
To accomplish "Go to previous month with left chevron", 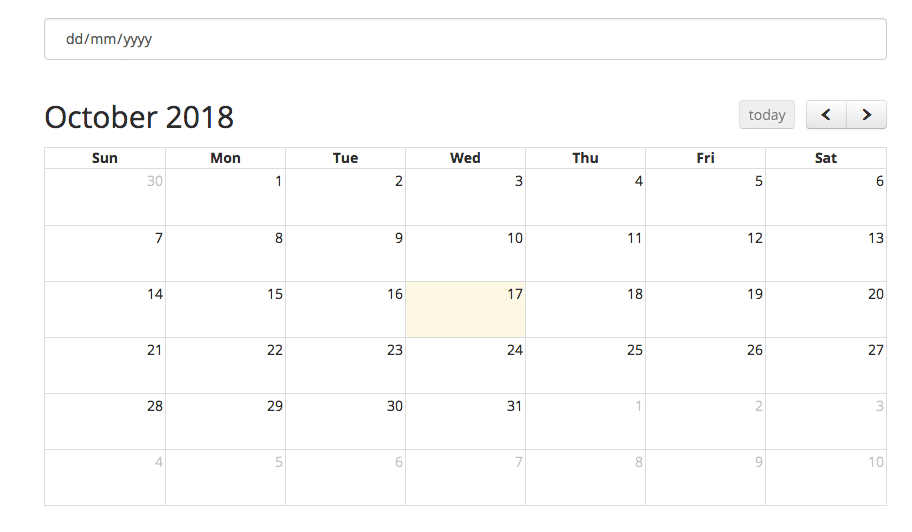I will [x=826, y=115].
